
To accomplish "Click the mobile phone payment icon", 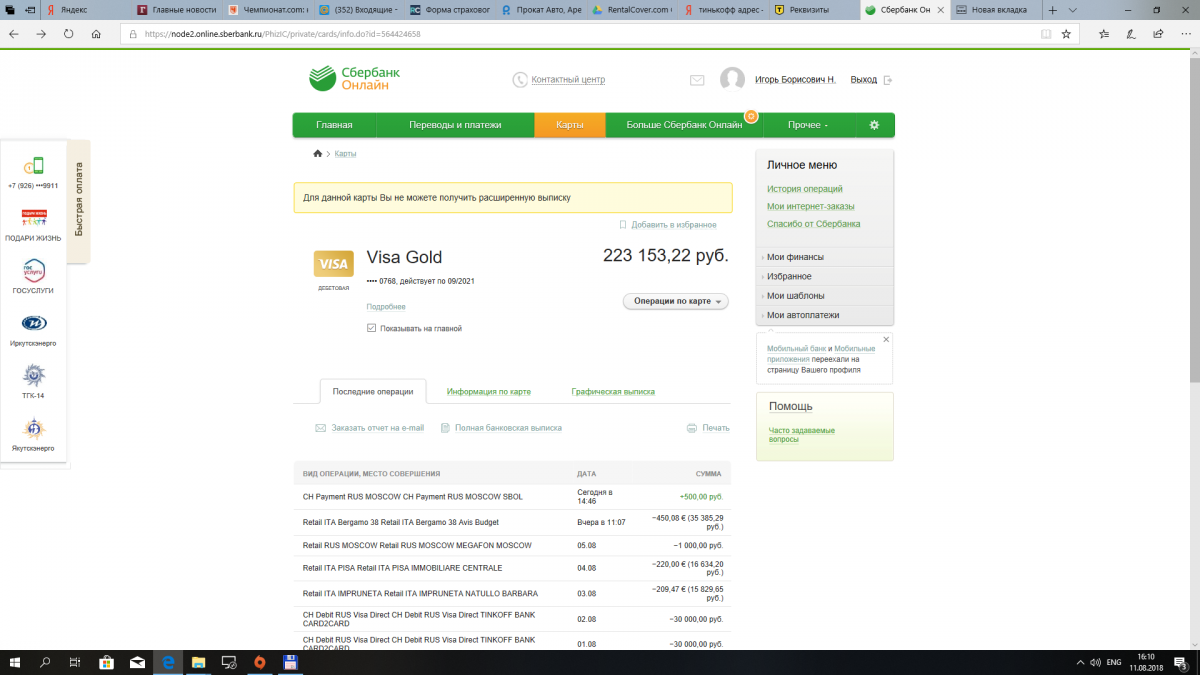I will (x=33, y=166).
